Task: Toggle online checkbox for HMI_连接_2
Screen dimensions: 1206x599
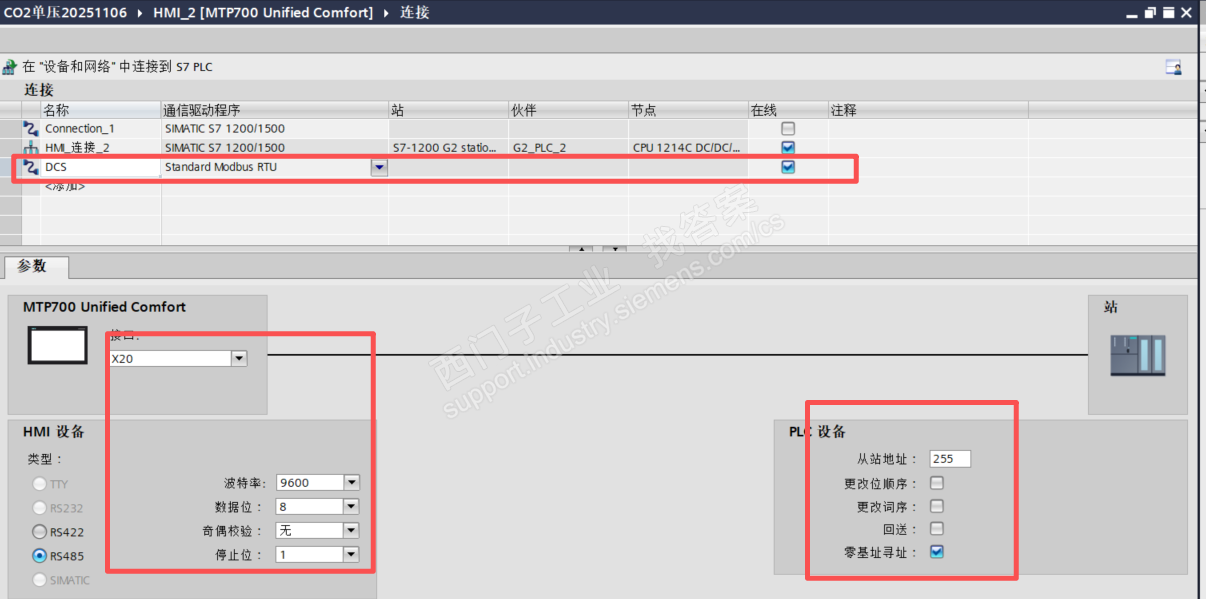Action: 788,147
